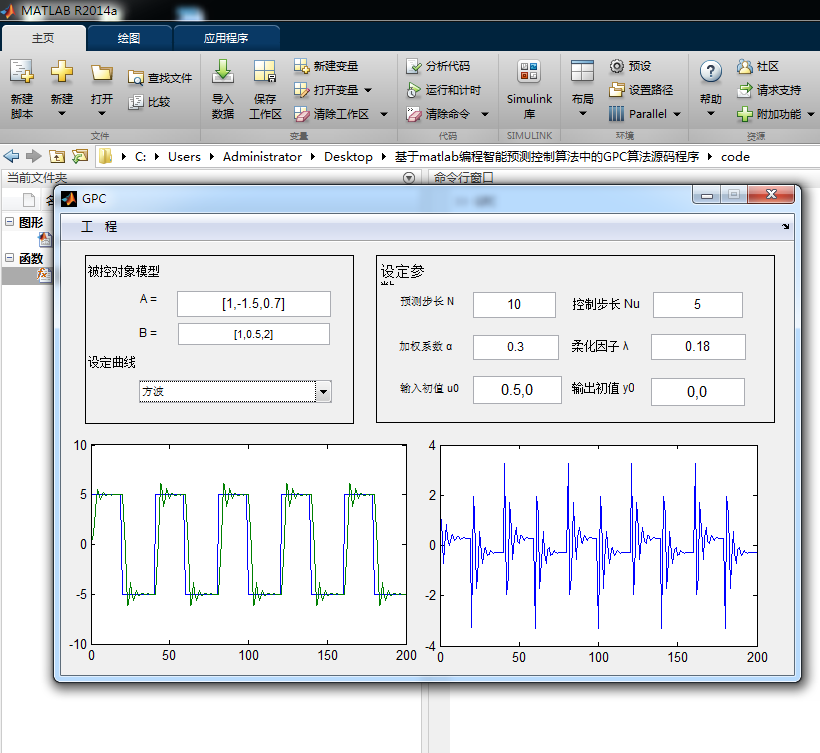Click the Find Files (查找文件) icon
The width and height of the screenshot is (820, 753).
pyautogui.click(x=135, y=78)
